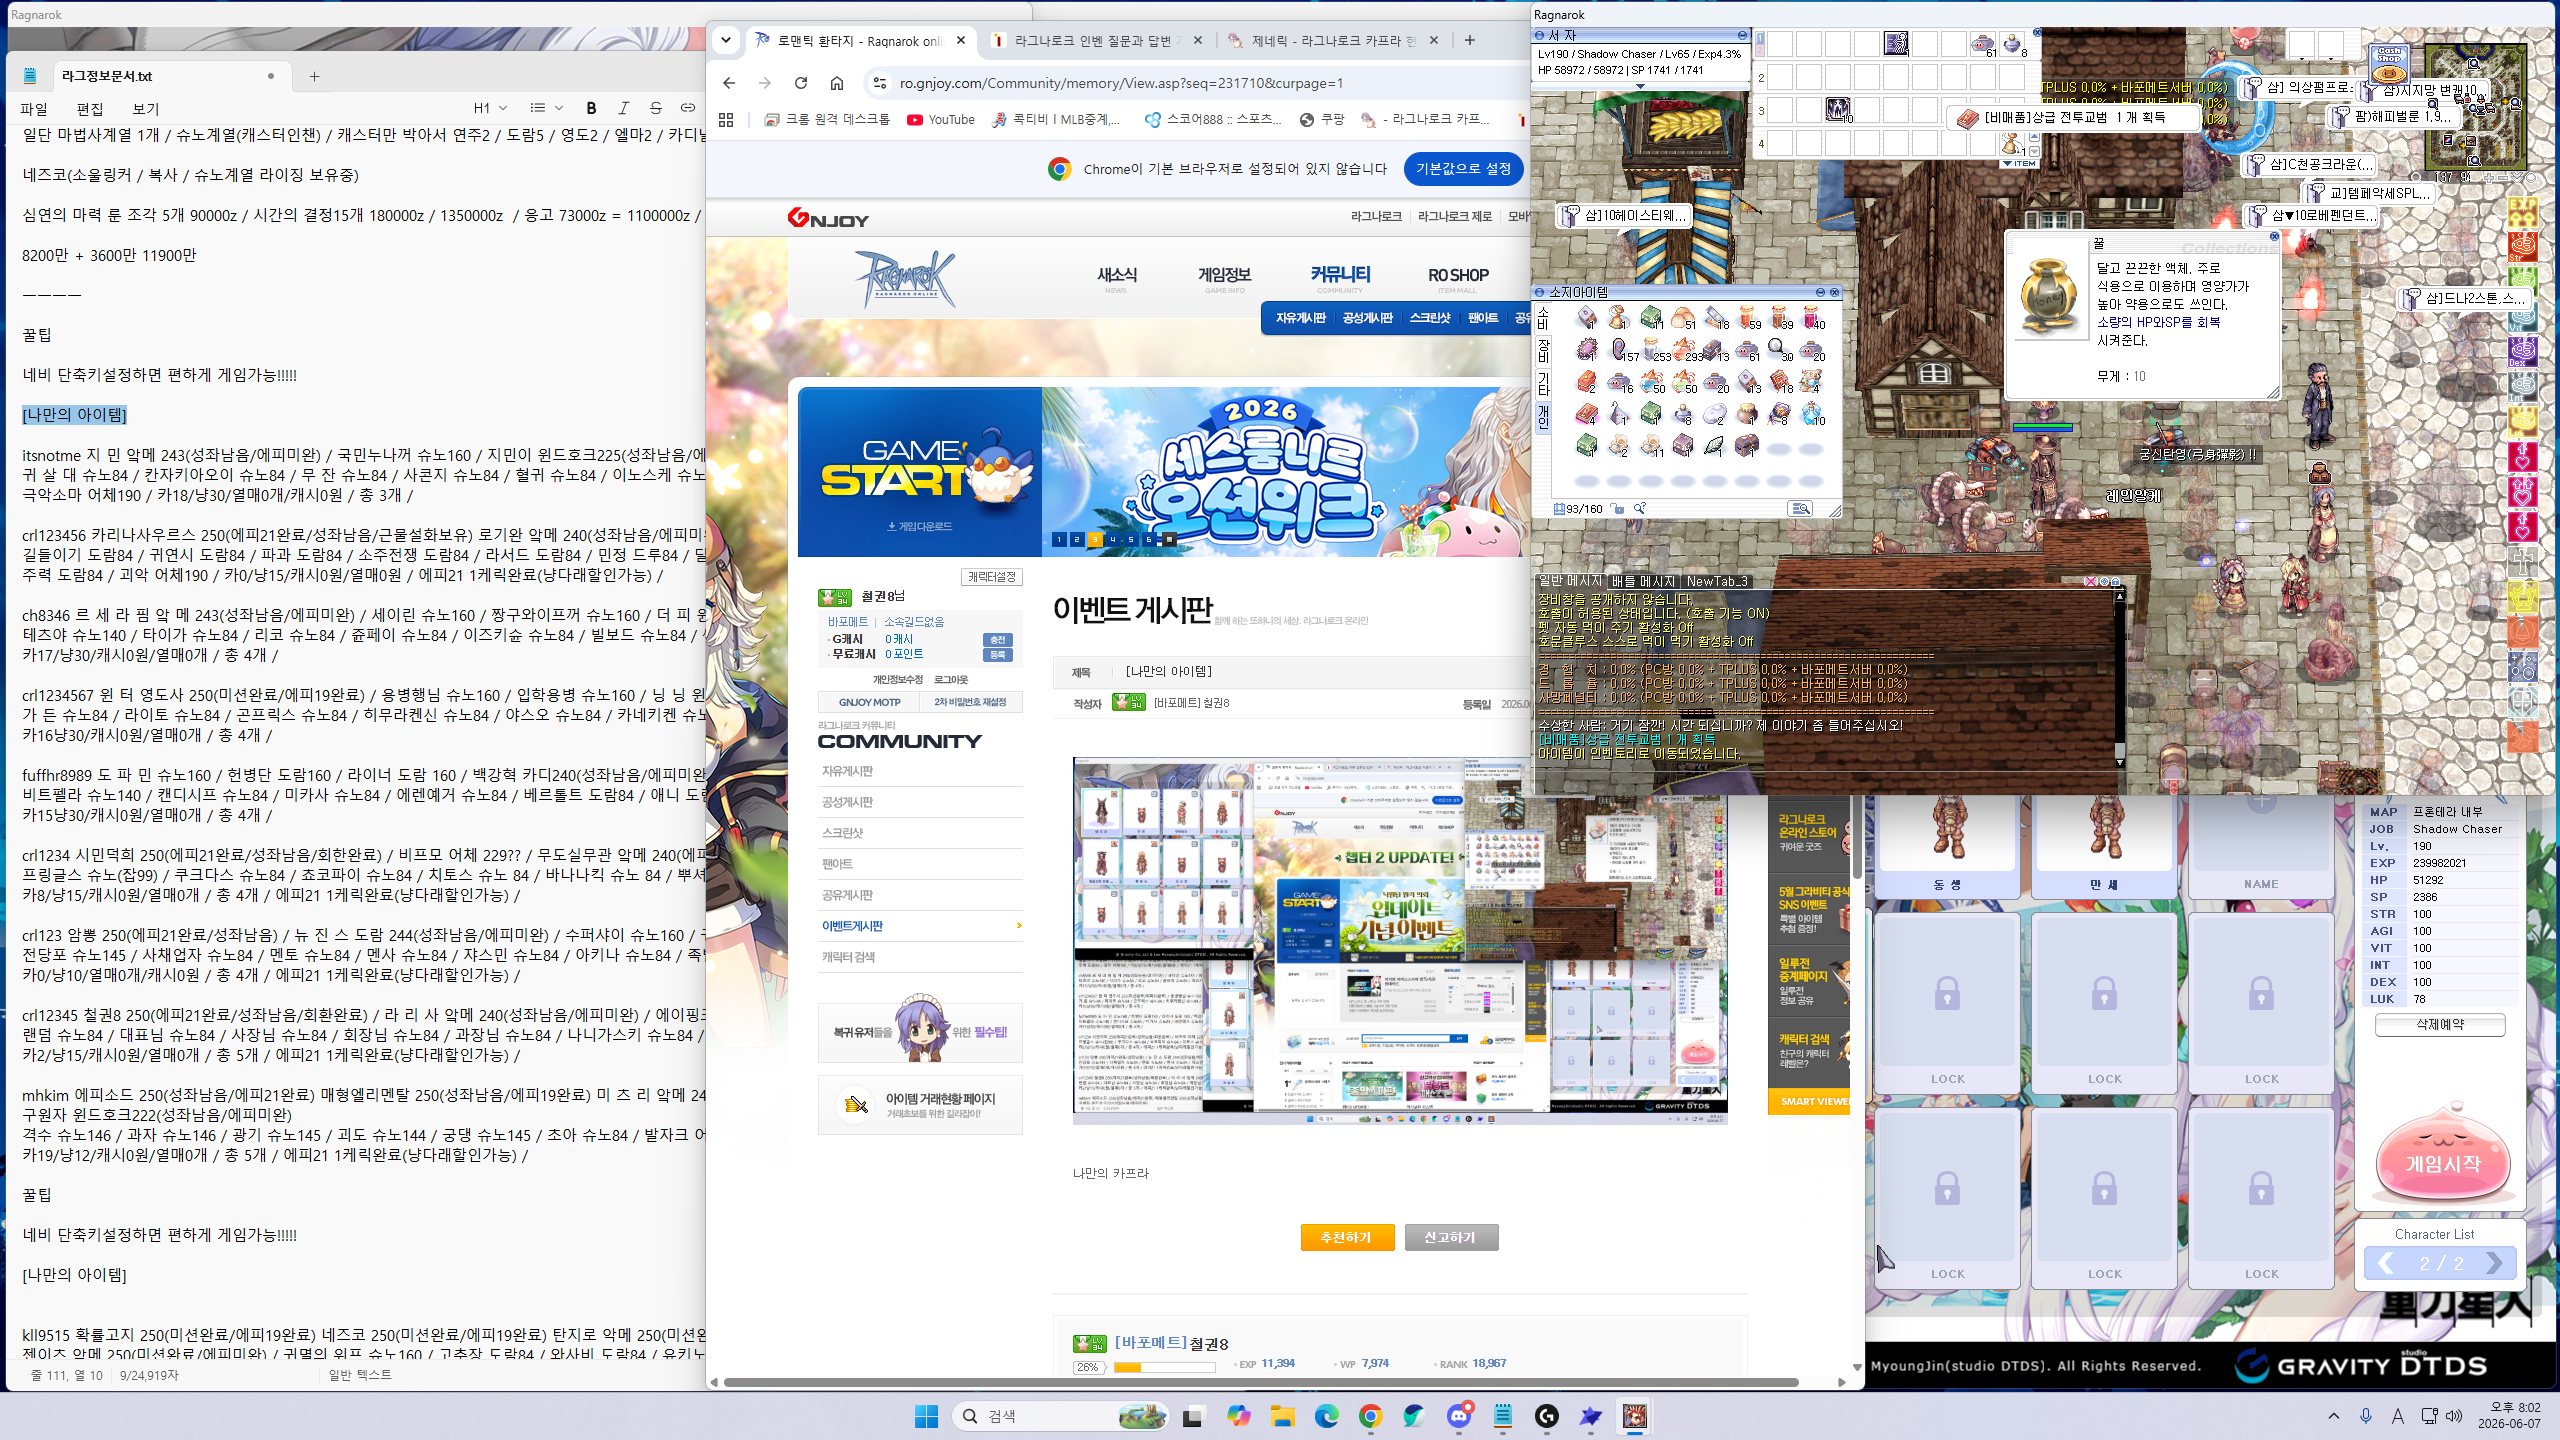Open the Cash Shop icon in Ragnarok
The height and width of the screenshot is (1440, 2560).
click(x=2389, y=66)
